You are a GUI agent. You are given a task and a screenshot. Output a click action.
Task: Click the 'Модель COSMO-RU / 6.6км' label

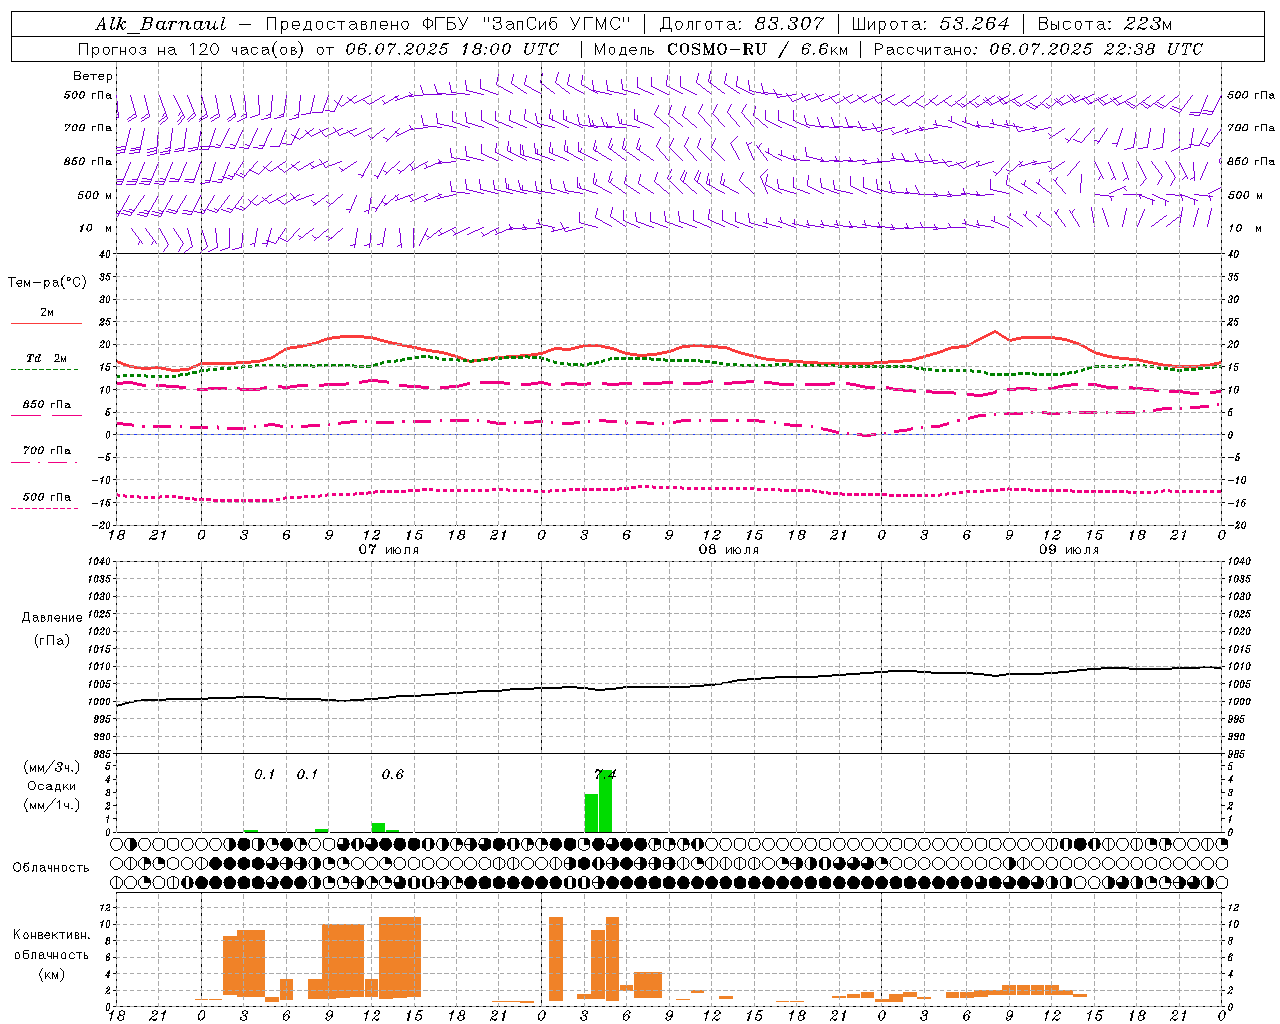click(720, 49)
